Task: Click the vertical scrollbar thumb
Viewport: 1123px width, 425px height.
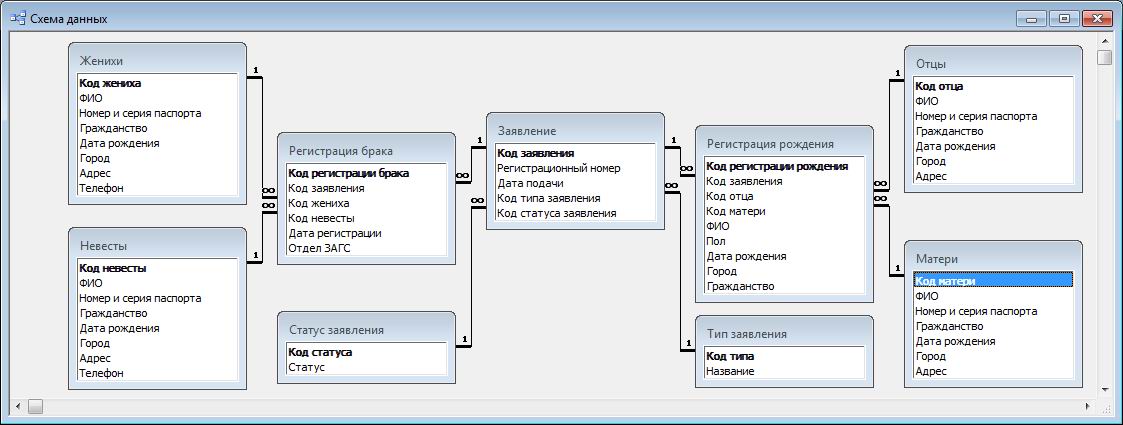Action: [x=1104, y=57]
